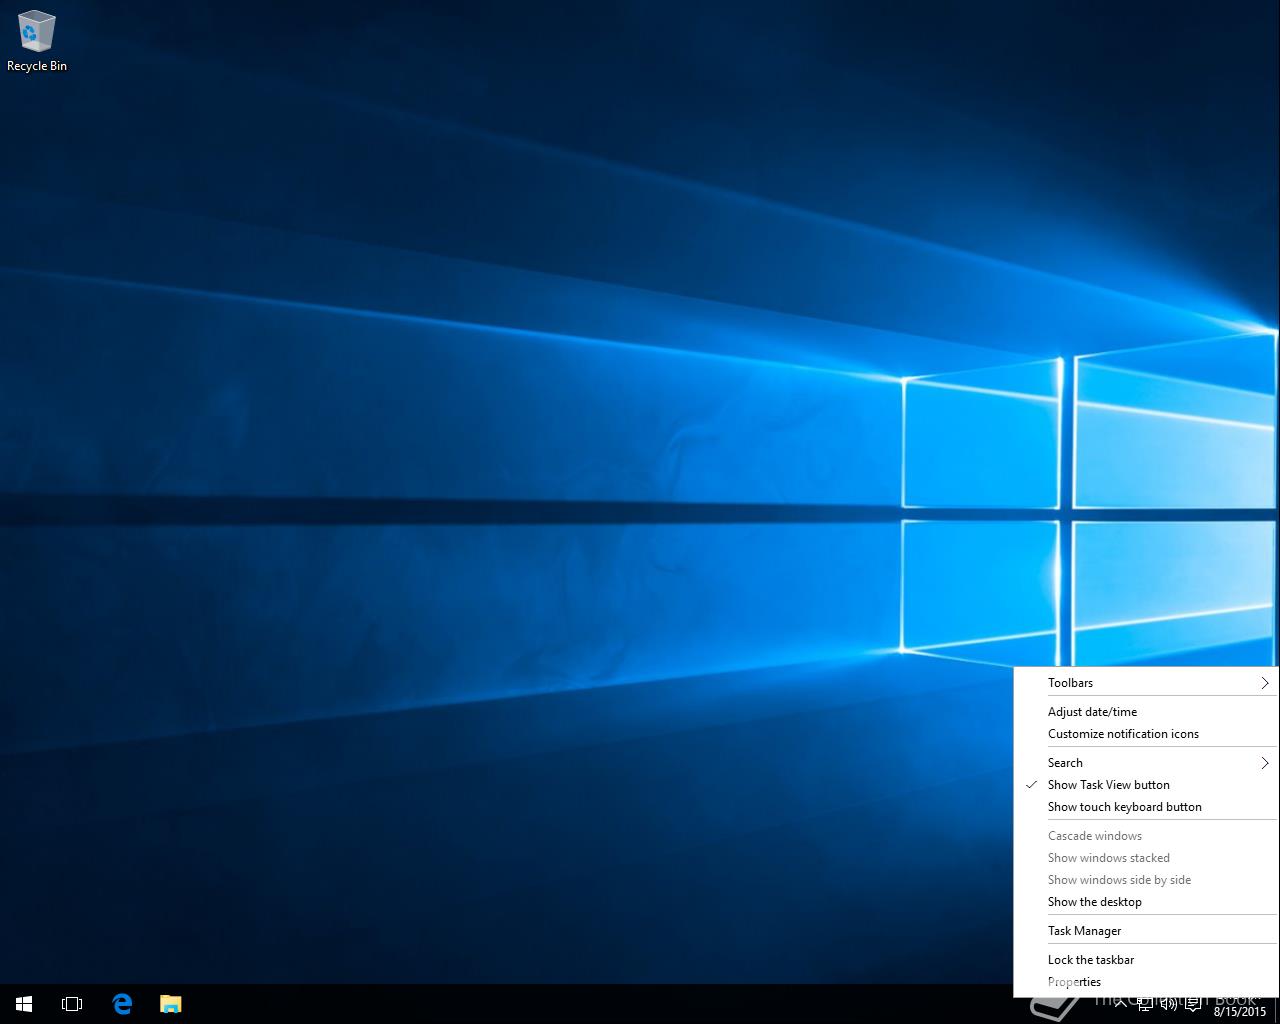Screen dimensions: 1280x1024
Task: Toggle Show Task View button
Action: click(x=1146, y=785)
